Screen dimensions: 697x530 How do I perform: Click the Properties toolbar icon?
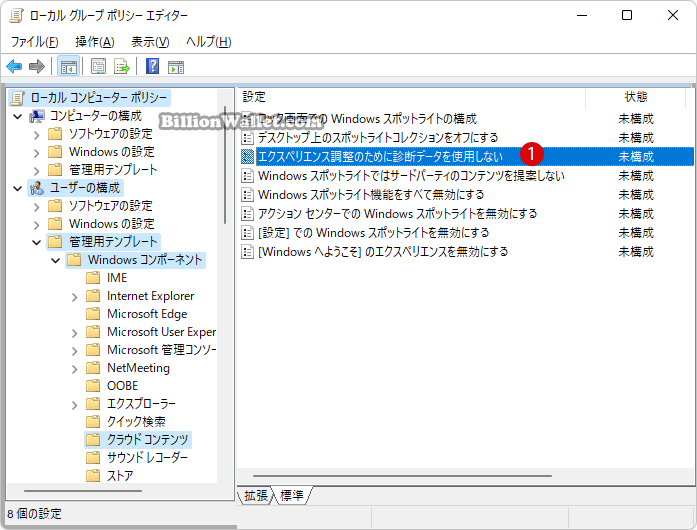point(98,67)
